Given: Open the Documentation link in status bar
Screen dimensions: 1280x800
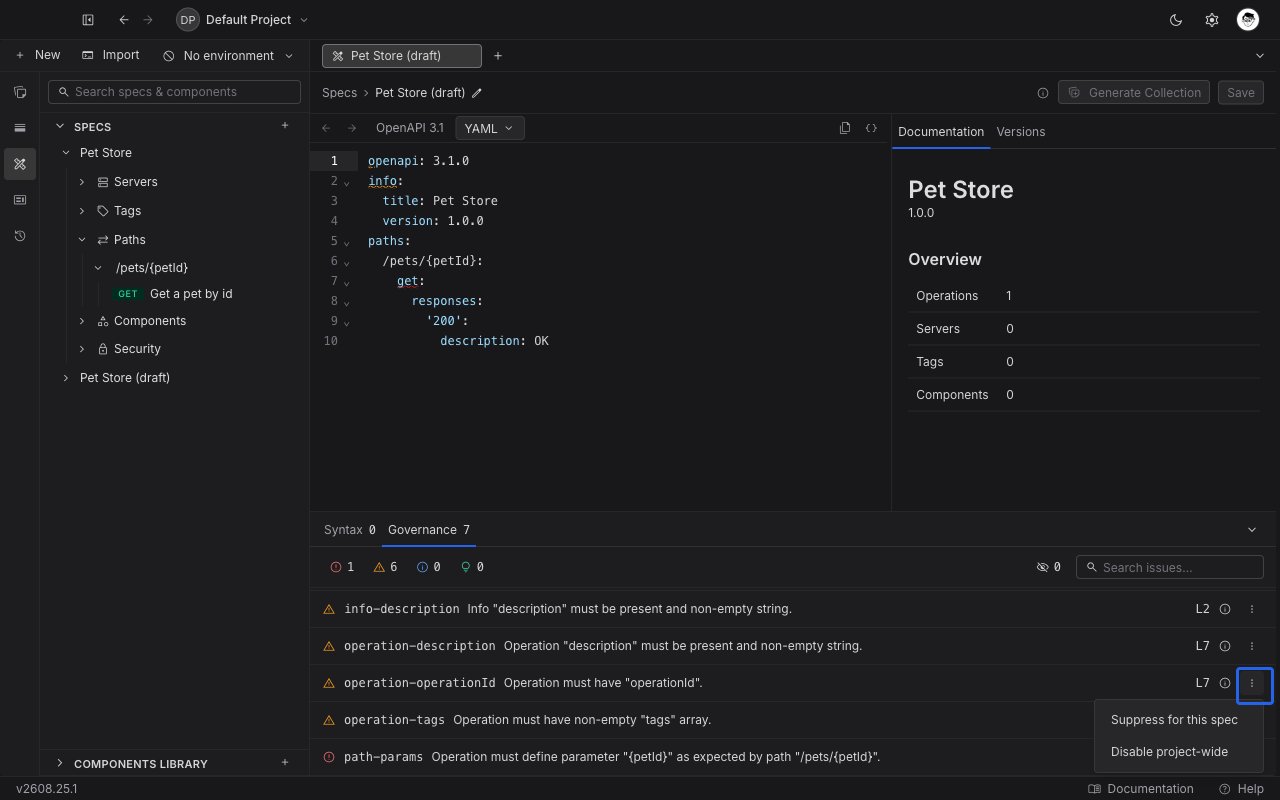Looking at the screenshot, I should click(1141, 789).
